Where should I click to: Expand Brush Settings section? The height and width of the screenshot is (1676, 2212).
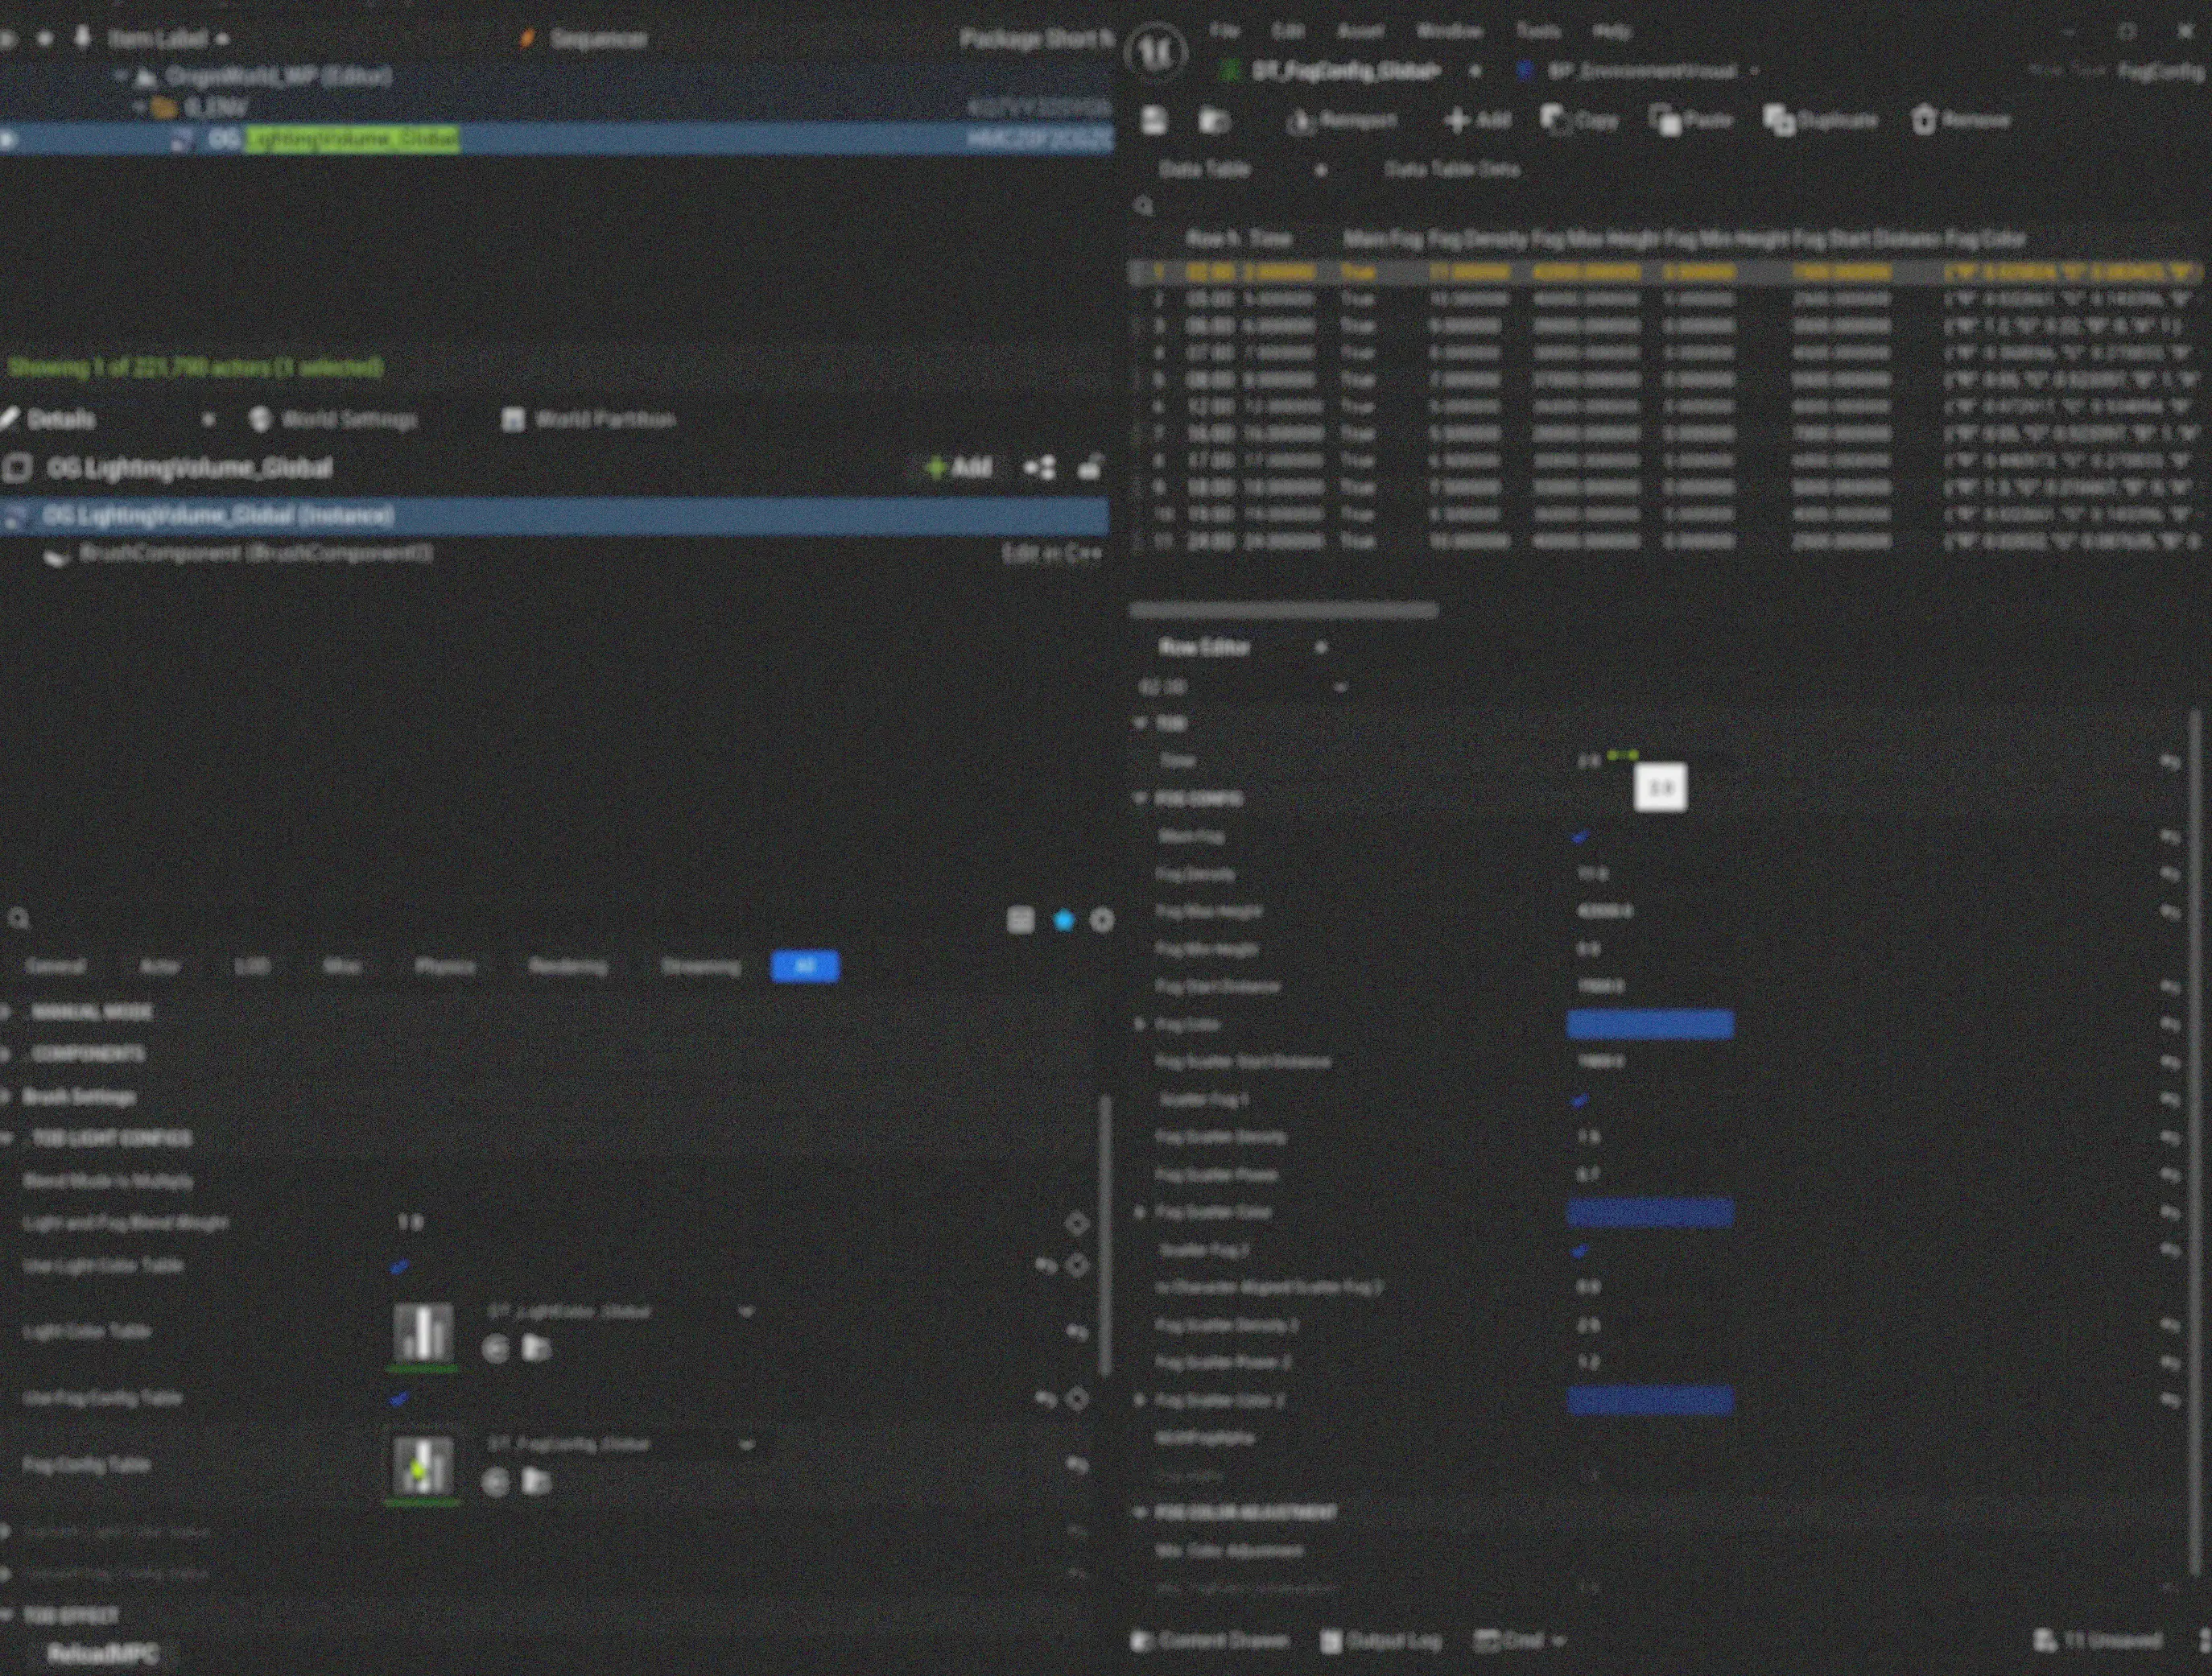tap(6, 1097)
